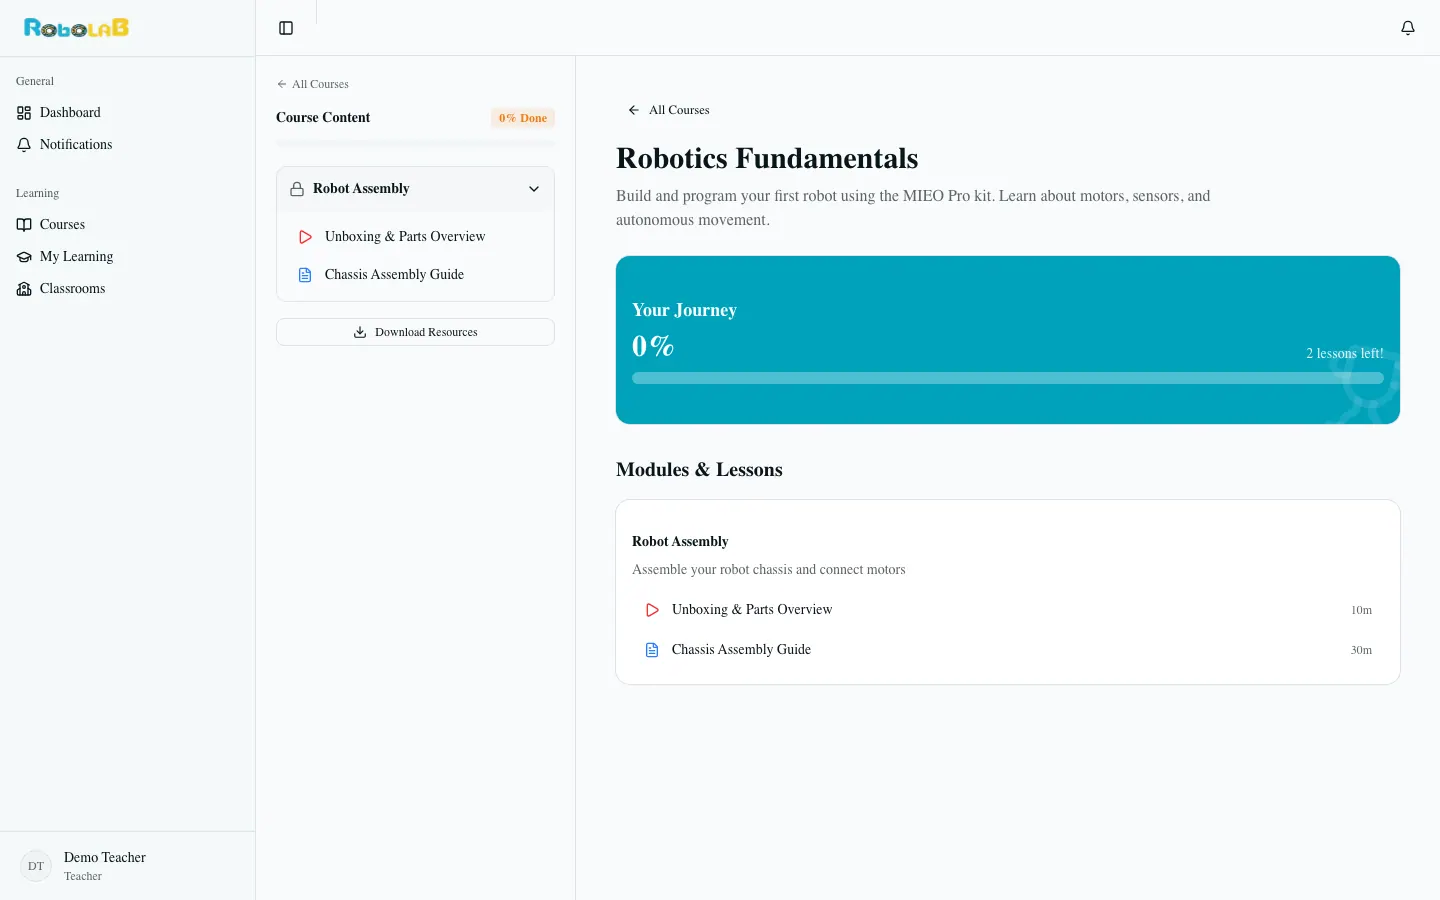
Task: Click All Courses link above Course Content
Action: point(312,84)
